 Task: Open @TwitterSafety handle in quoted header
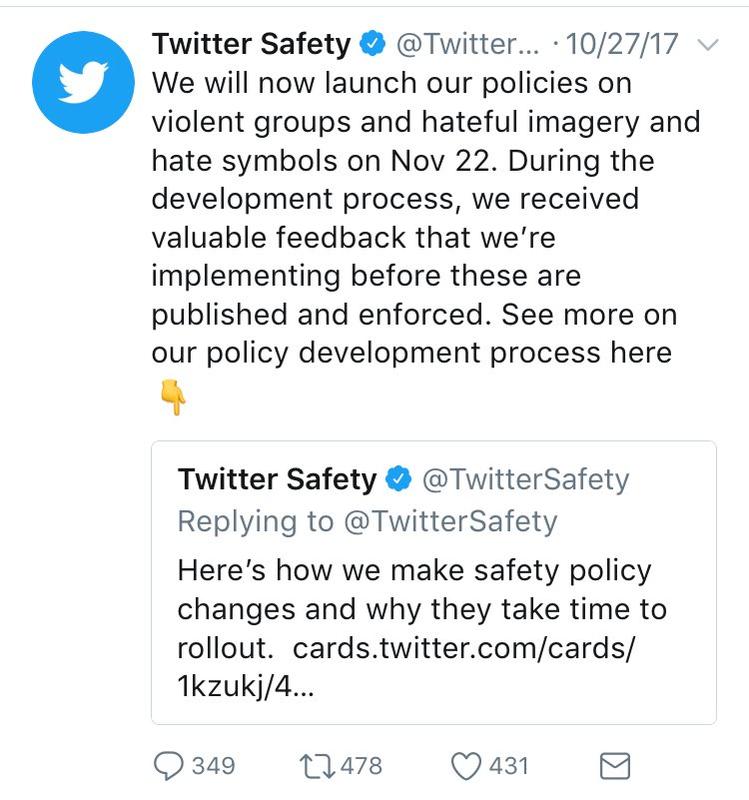coord(526,480)
